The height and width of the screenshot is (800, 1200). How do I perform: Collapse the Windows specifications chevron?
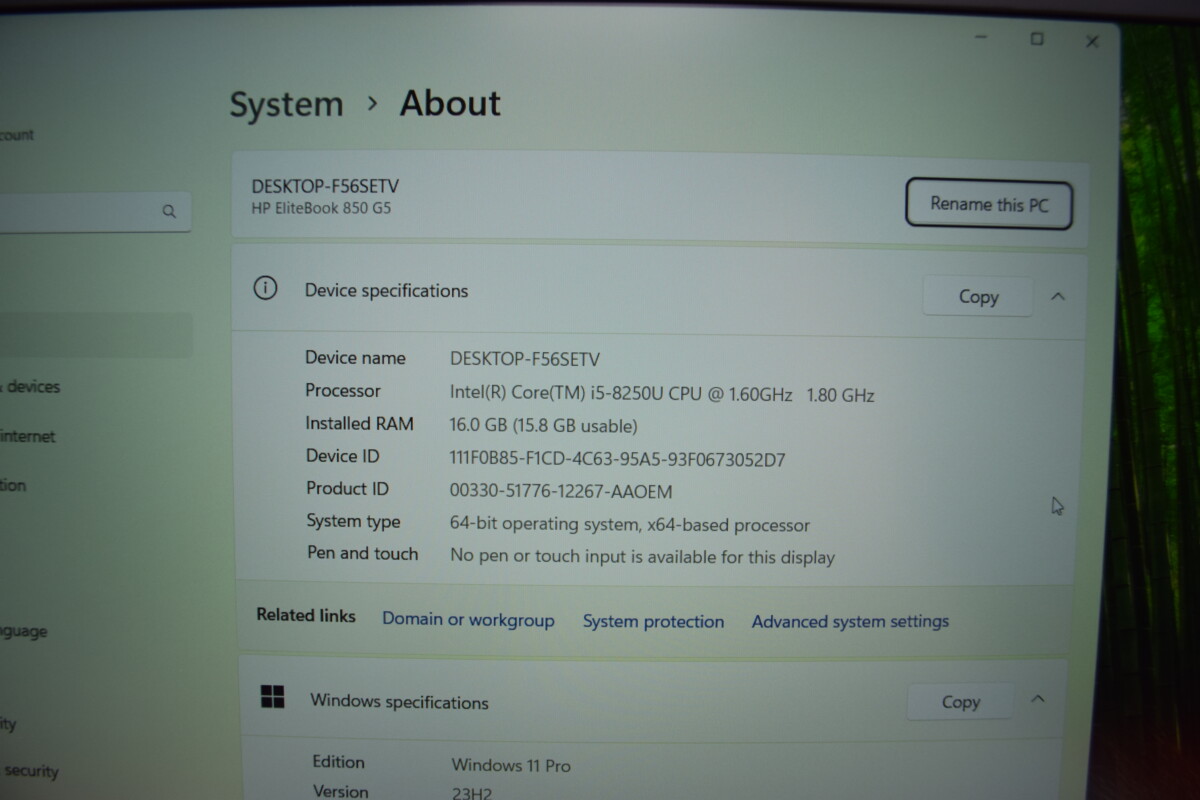[1038, 699]
